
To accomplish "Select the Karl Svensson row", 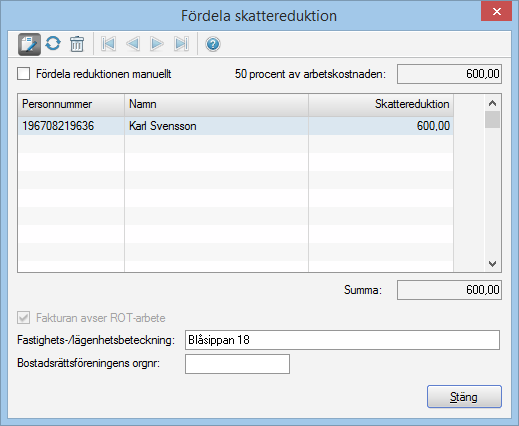I will coord(235,126).
